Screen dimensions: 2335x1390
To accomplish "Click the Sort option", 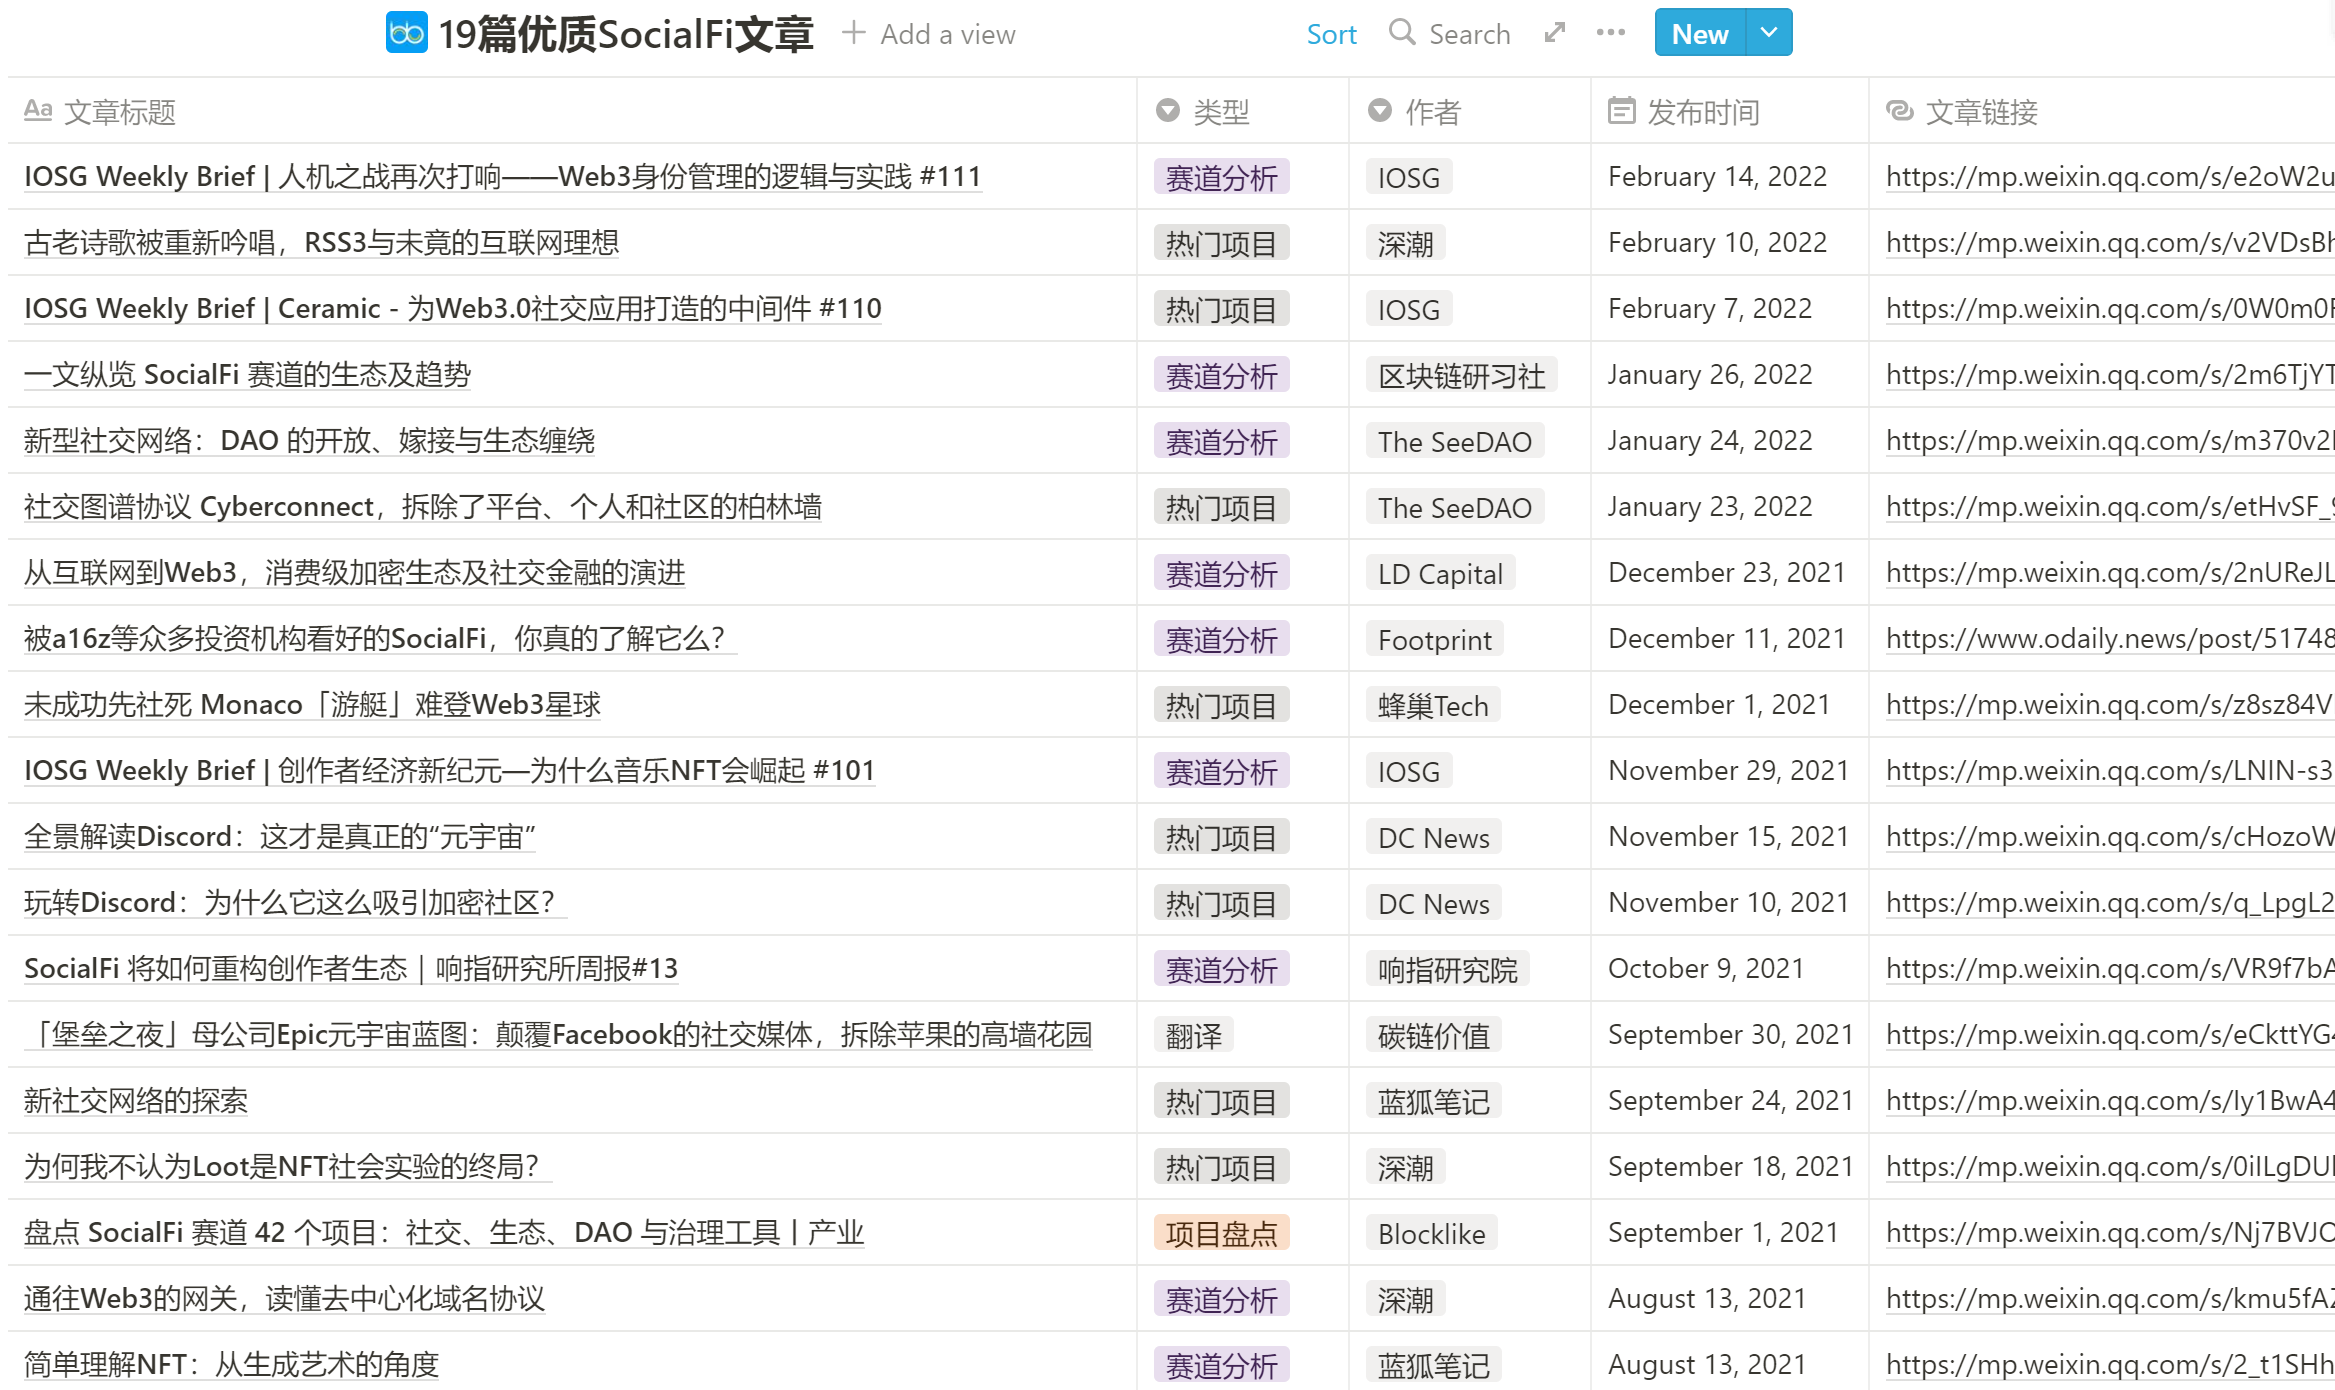I will click(x=1331, y=34).
